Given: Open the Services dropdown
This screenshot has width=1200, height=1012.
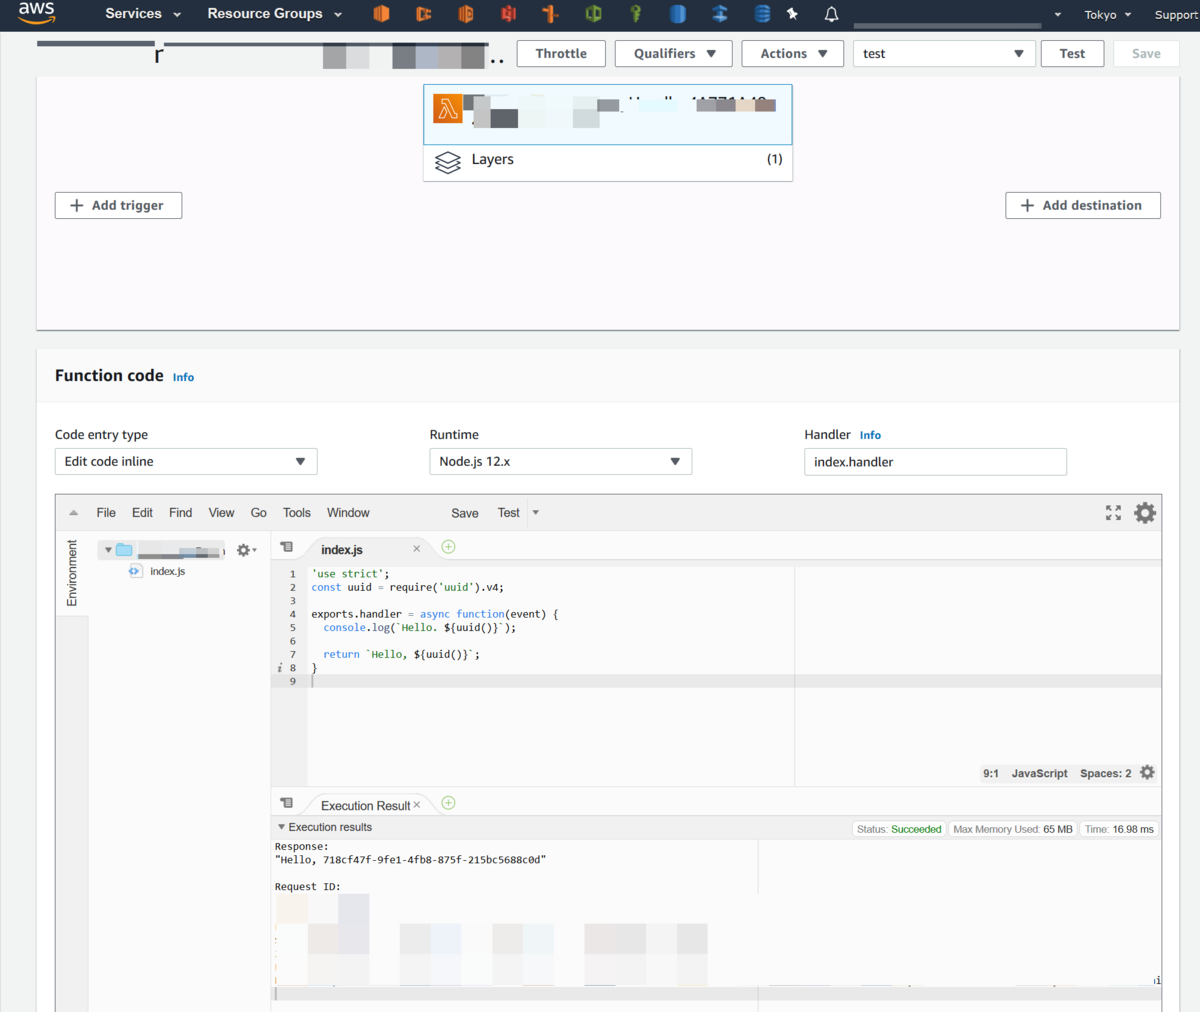Looking at the screenshot, I should 143,14.
